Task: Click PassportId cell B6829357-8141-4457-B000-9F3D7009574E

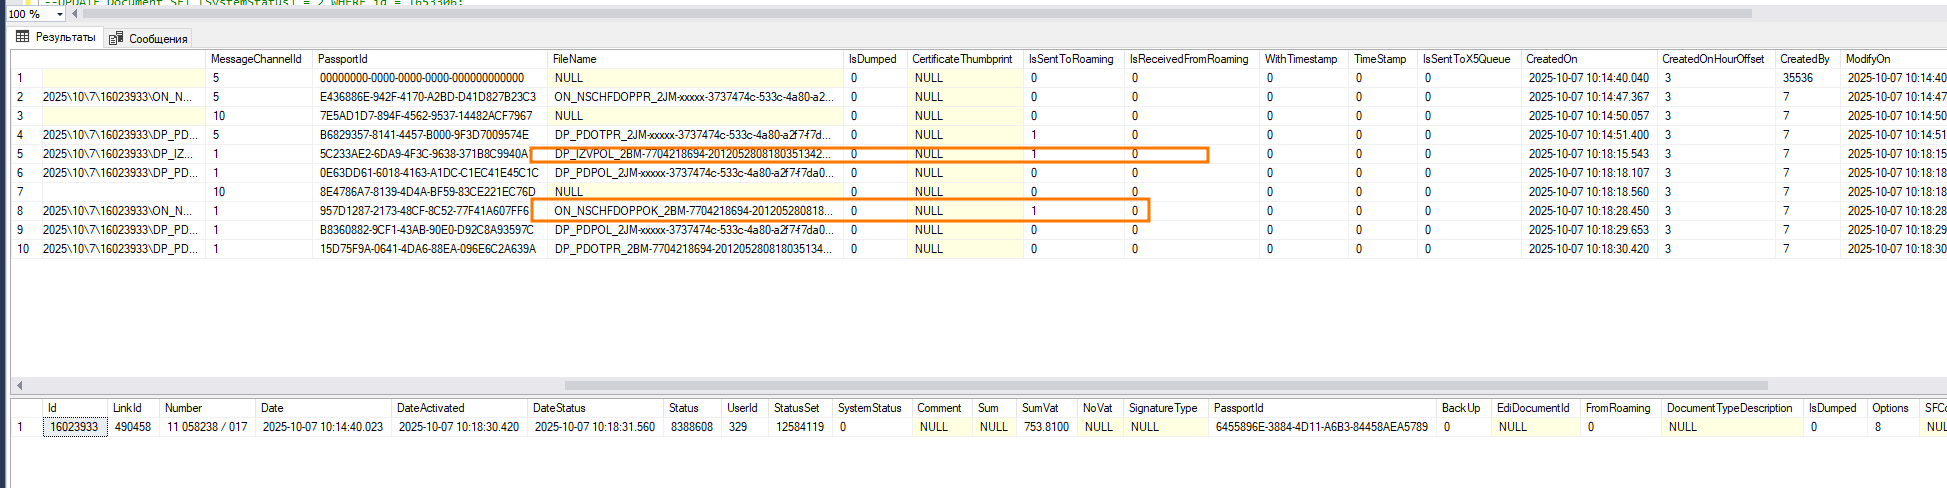Action: coord(430,135)
